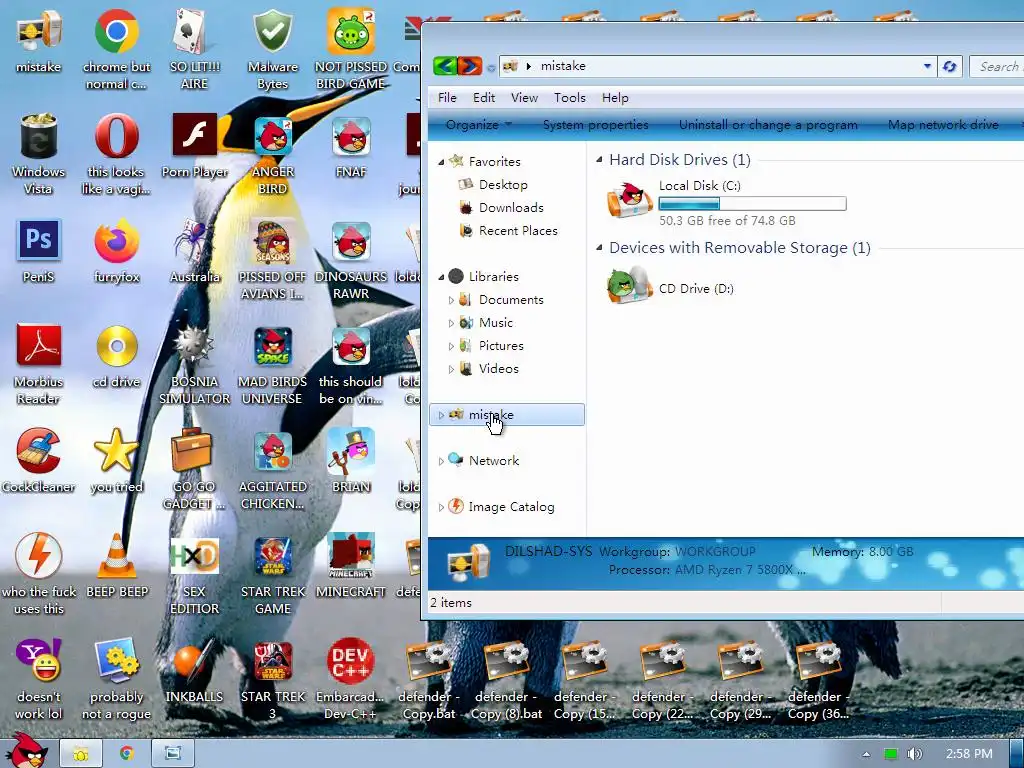Expand the Image Catalog node

441,507
